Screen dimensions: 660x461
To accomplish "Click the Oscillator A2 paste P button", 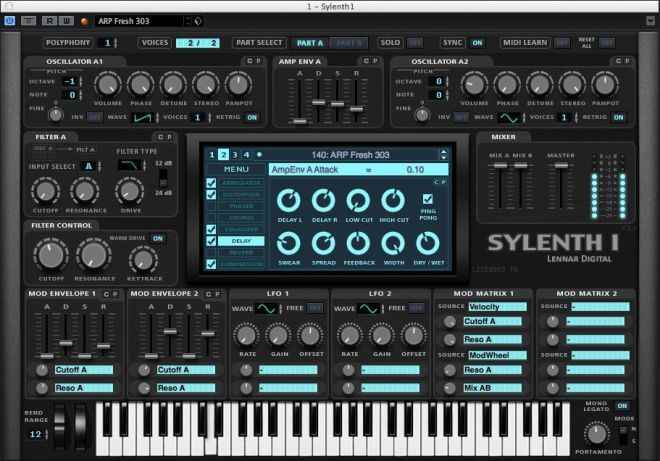I will pyautogui.click(x=627, y=61).
